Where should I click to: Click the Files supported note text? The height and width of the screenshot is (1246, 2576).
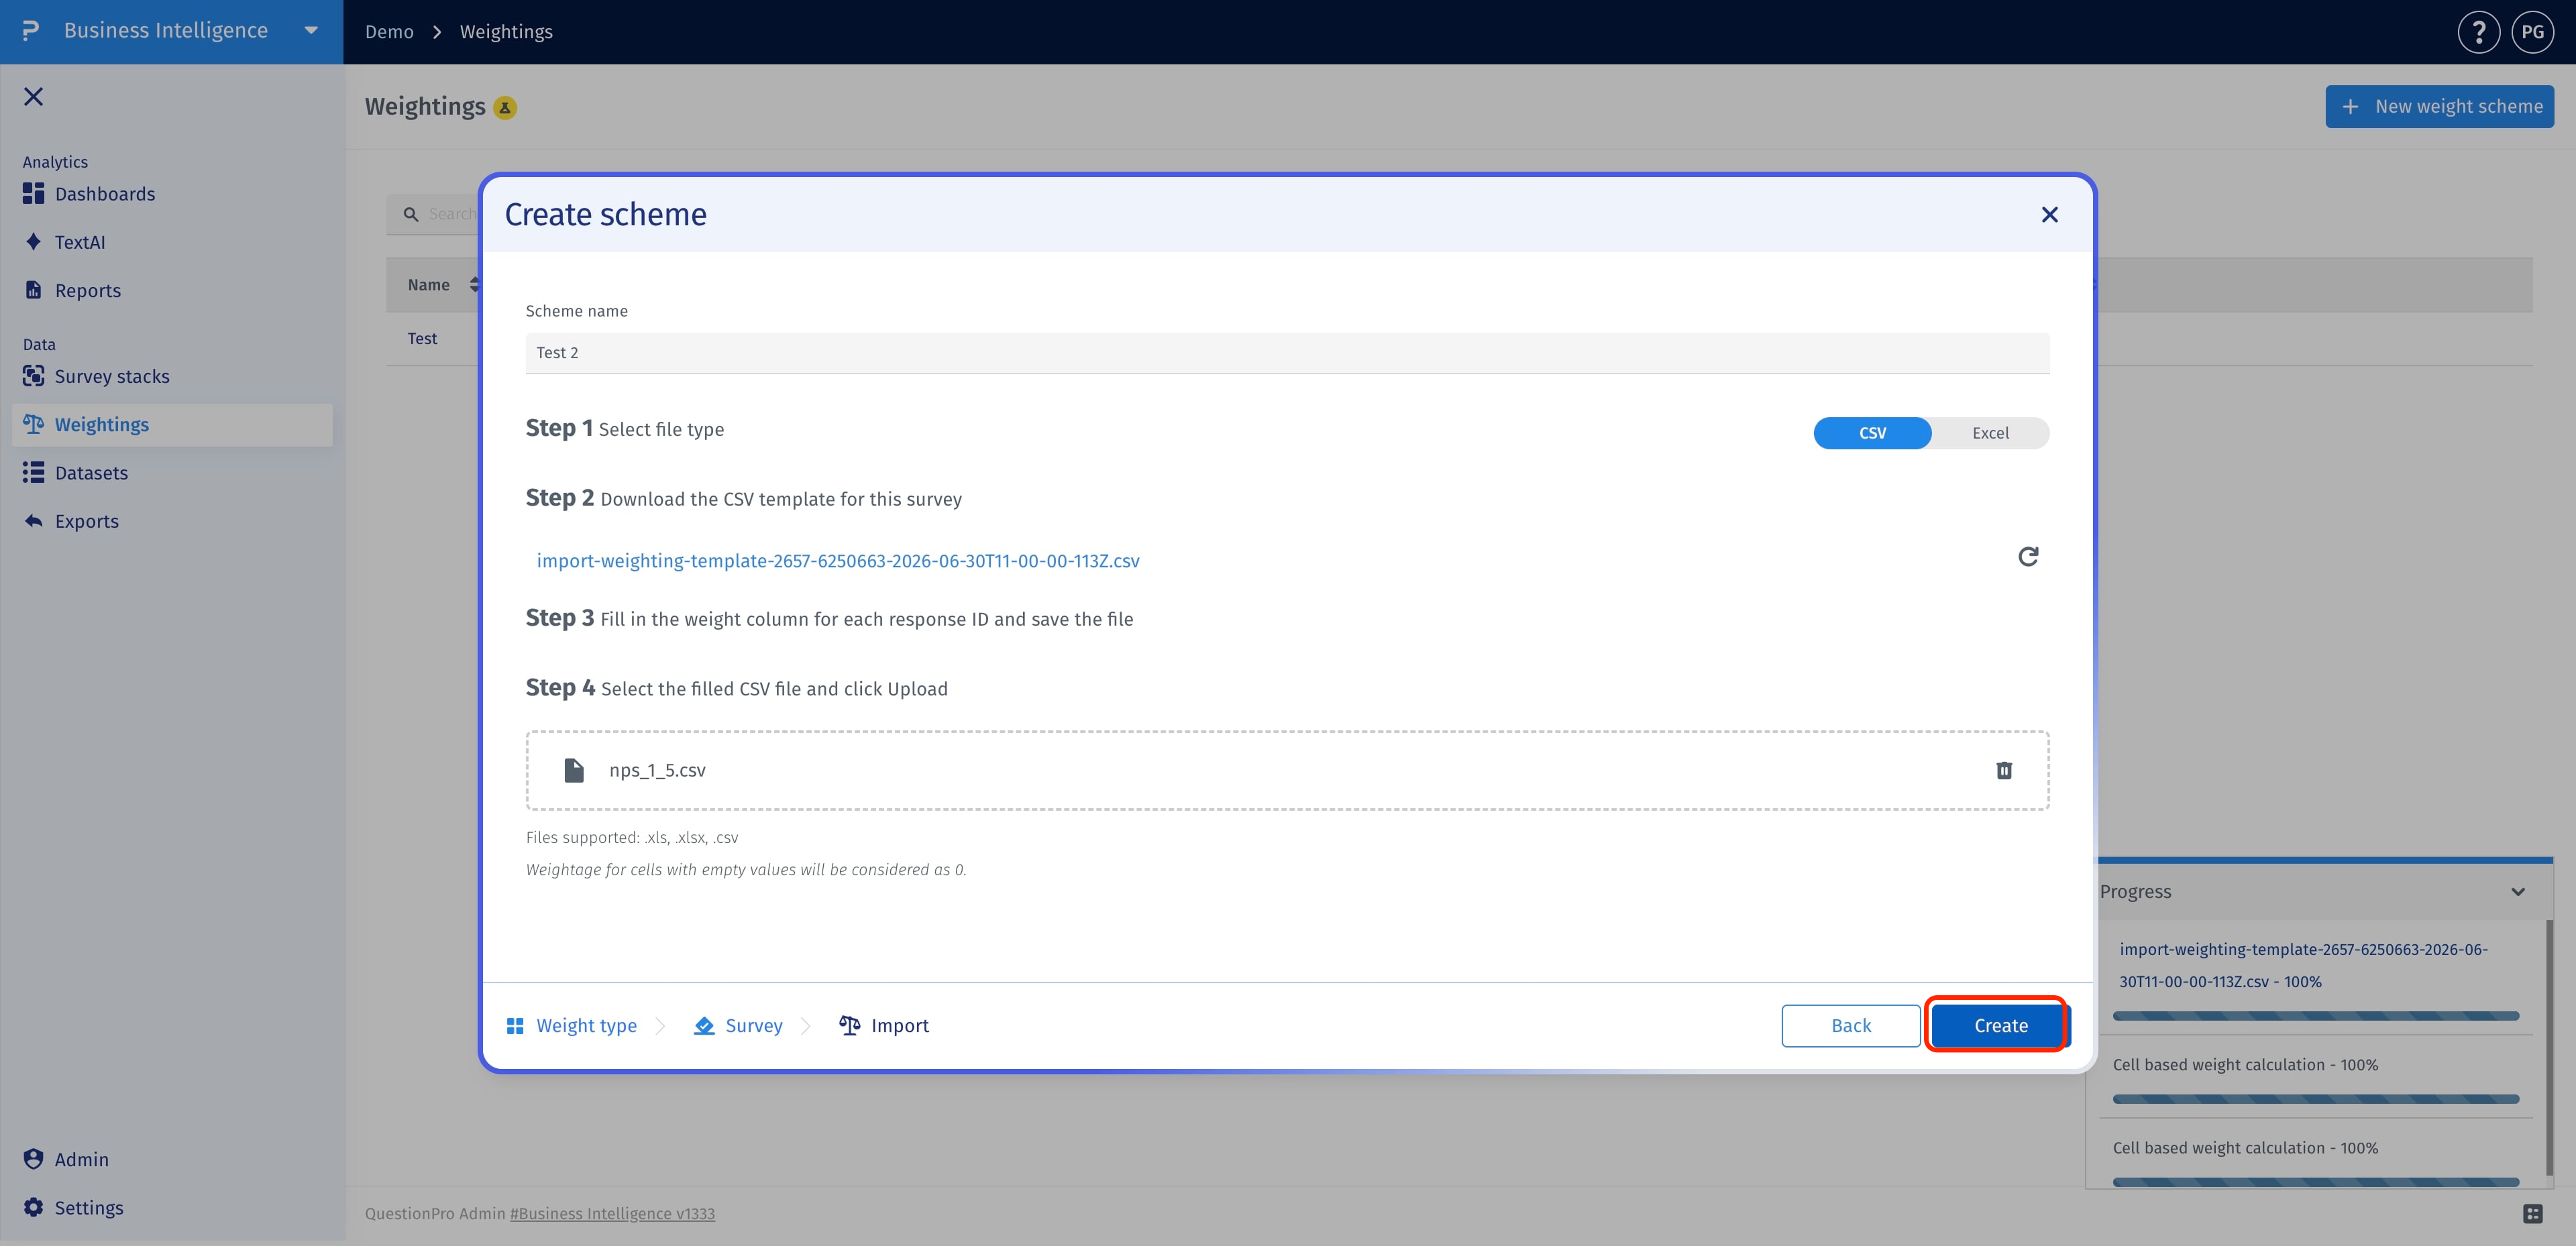tap(632, 837)
